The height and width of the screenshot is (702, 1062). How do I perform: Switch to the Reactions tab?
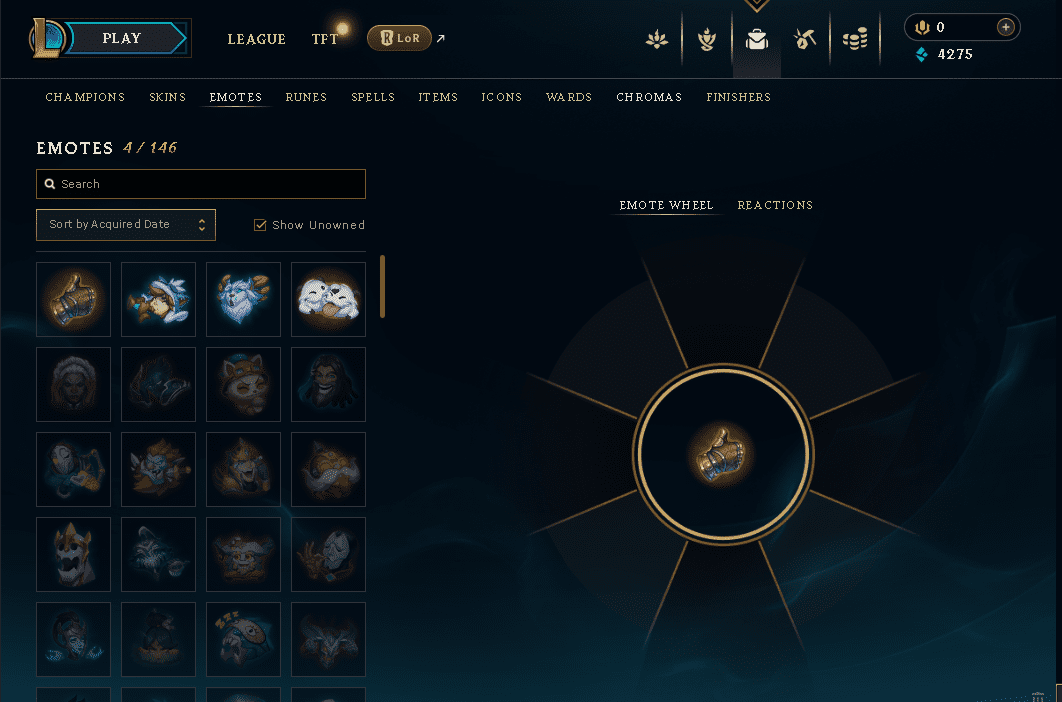775,205
